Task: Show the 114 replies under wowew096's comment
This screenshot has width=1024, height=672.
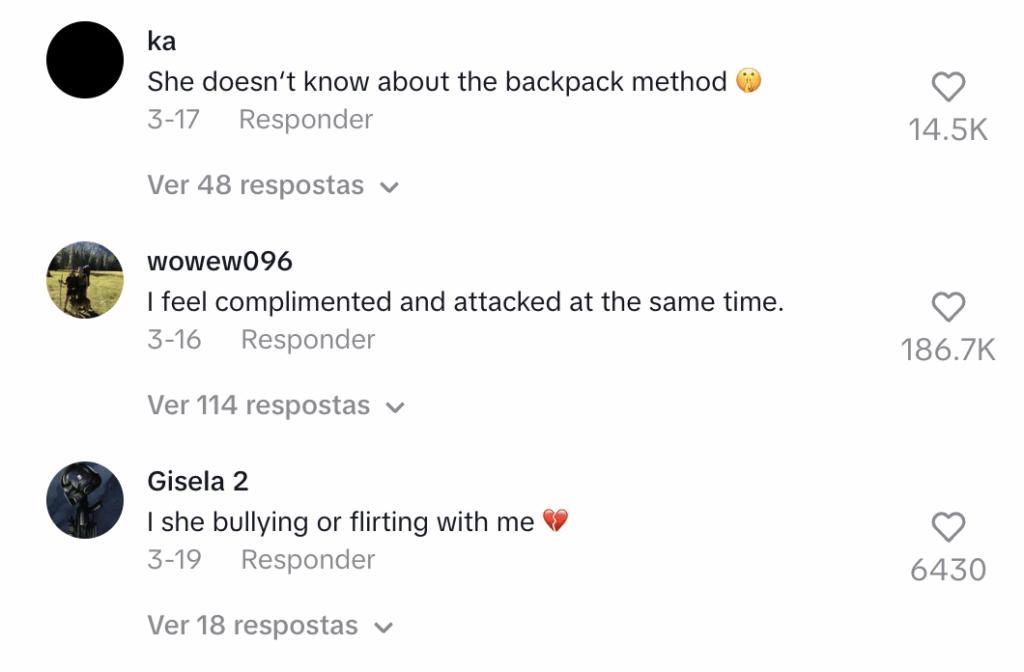Action: click(275, 406)
